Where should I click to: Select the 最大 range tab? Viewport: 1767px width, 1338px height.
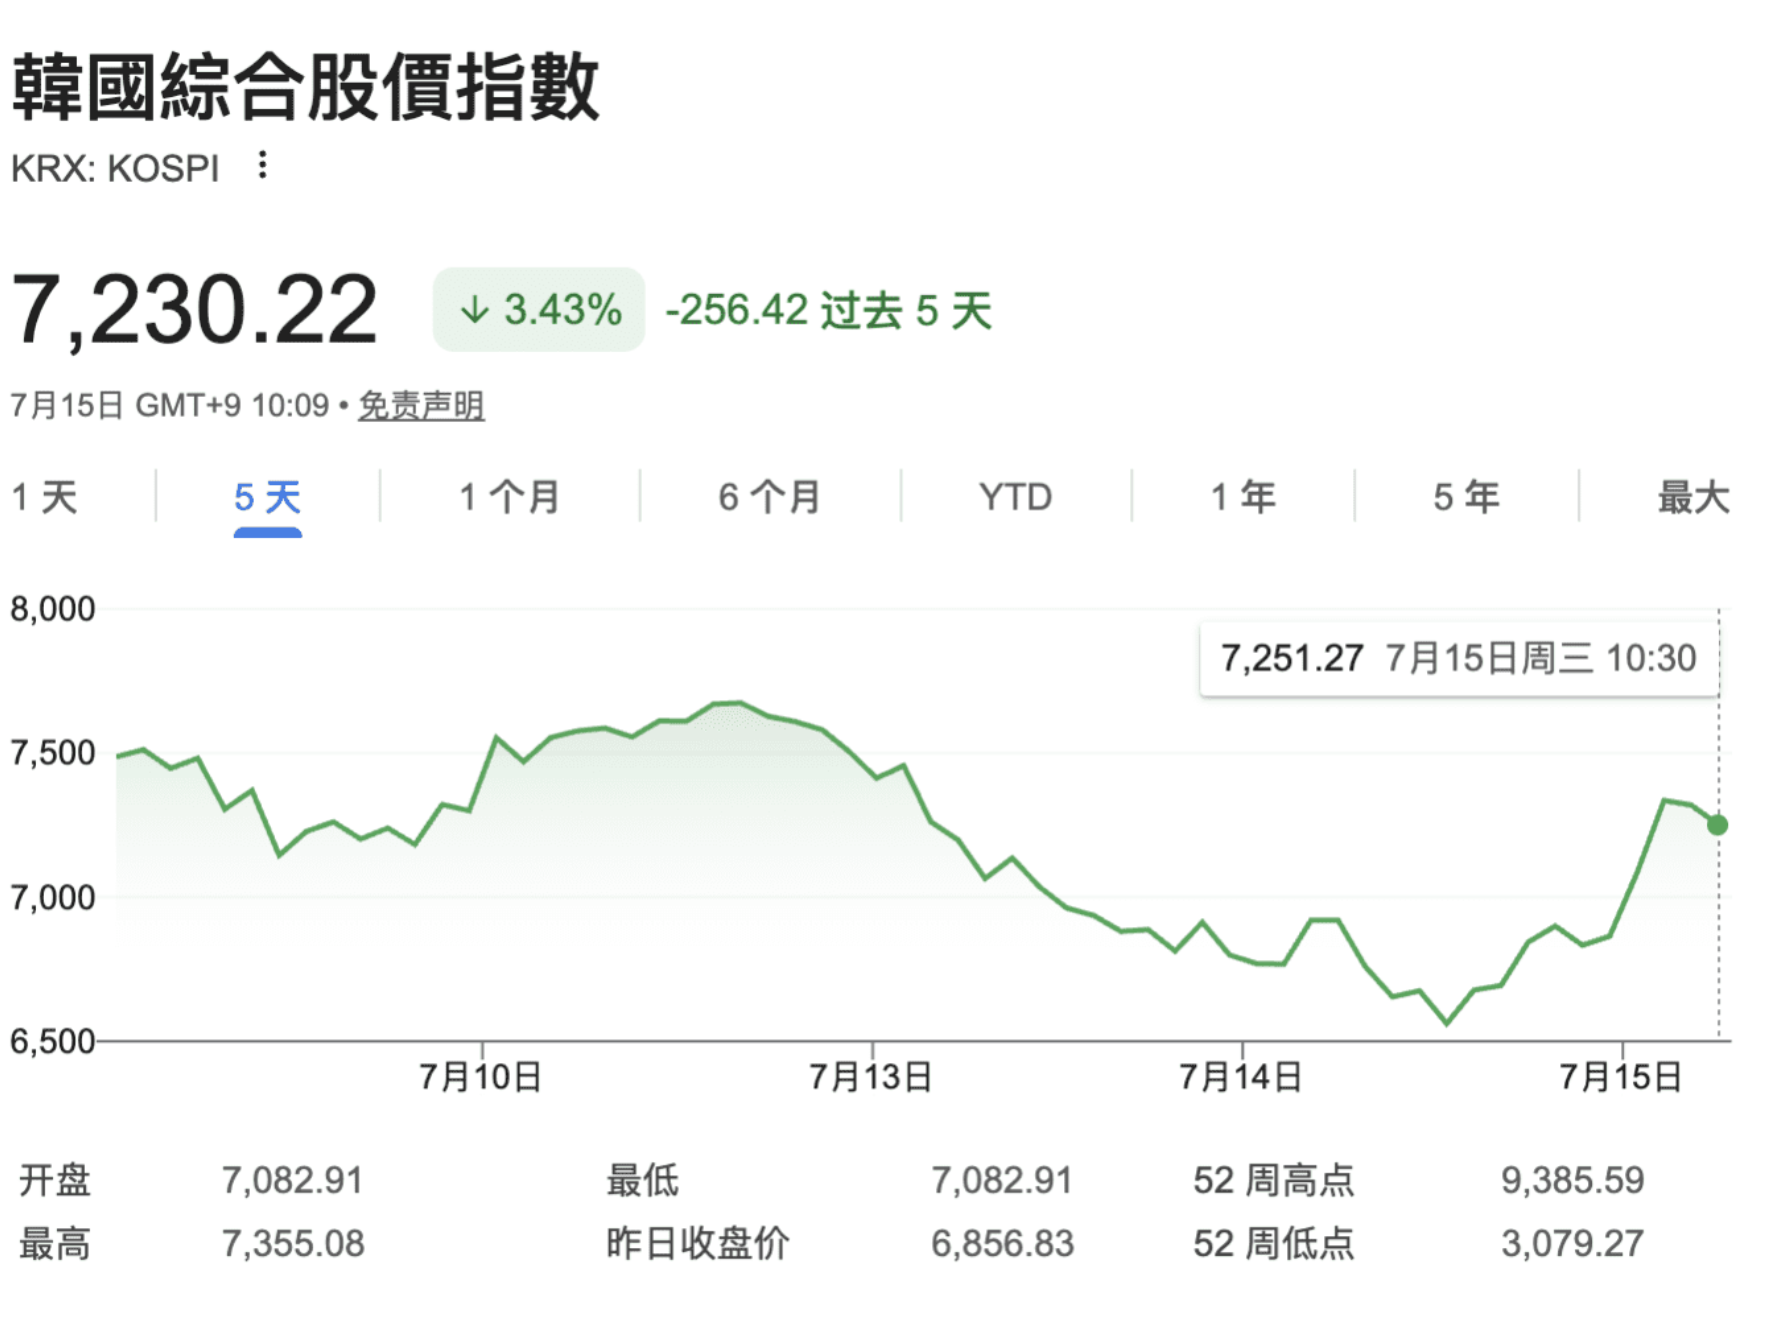pos(1693,497)
